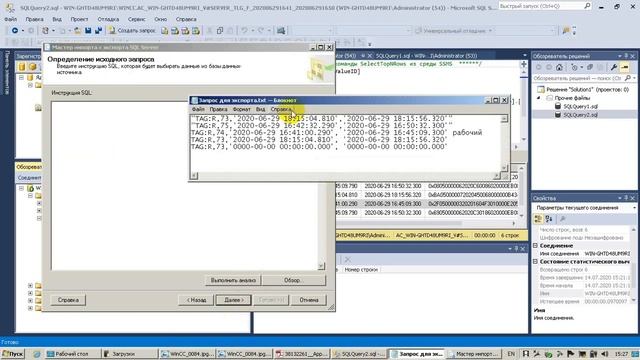640x360 pixels.
Task: Click the Выполнить анализ button
Action: (x=233, y=280)
